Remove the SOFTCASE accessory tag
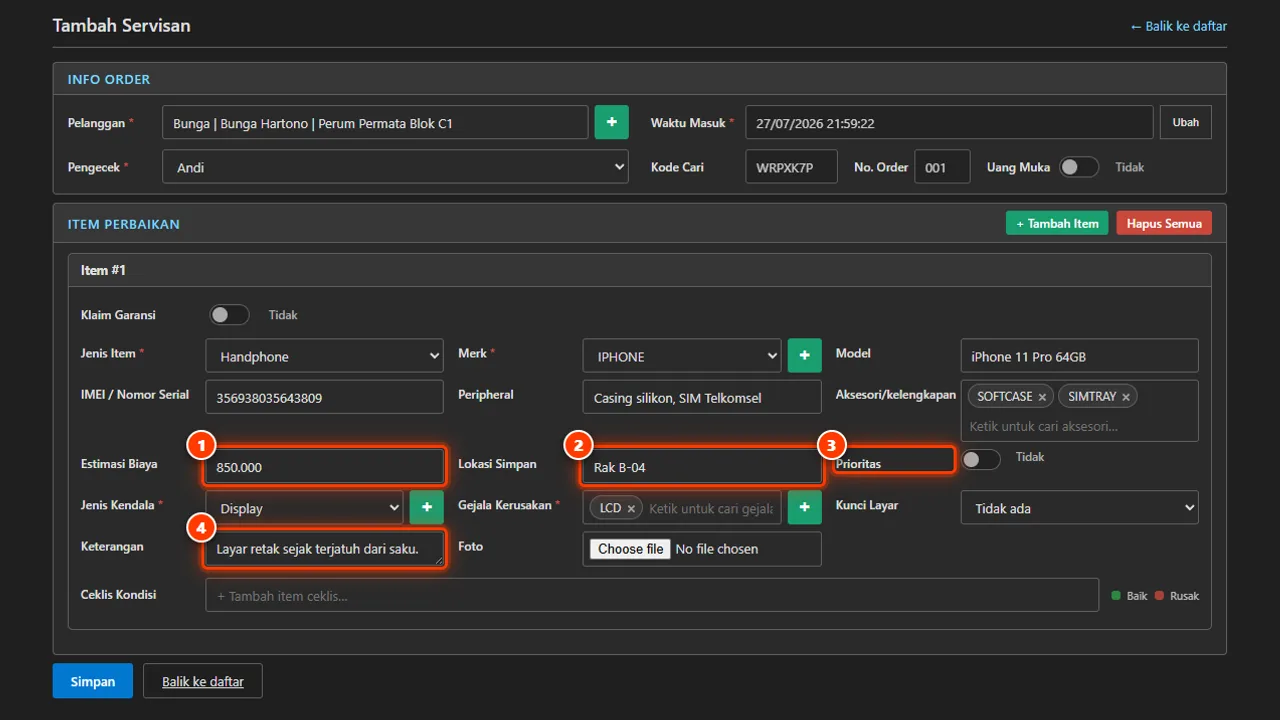Image resolution: width=1280 pixels, height=720 pixels. click(x=1042, y=397)
